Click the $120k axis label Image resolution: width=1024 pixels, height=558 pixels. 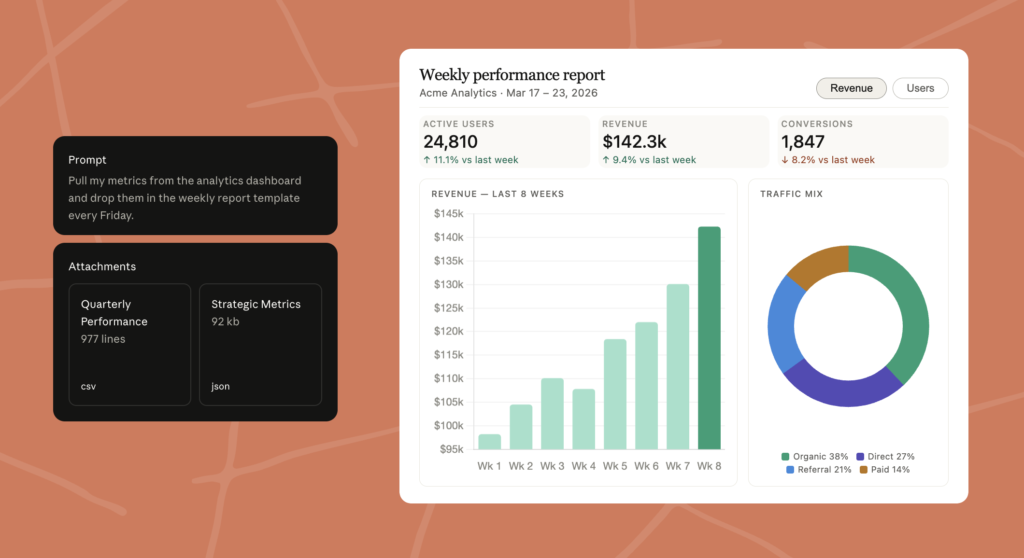pyautogui.click(x=449, y=331)
